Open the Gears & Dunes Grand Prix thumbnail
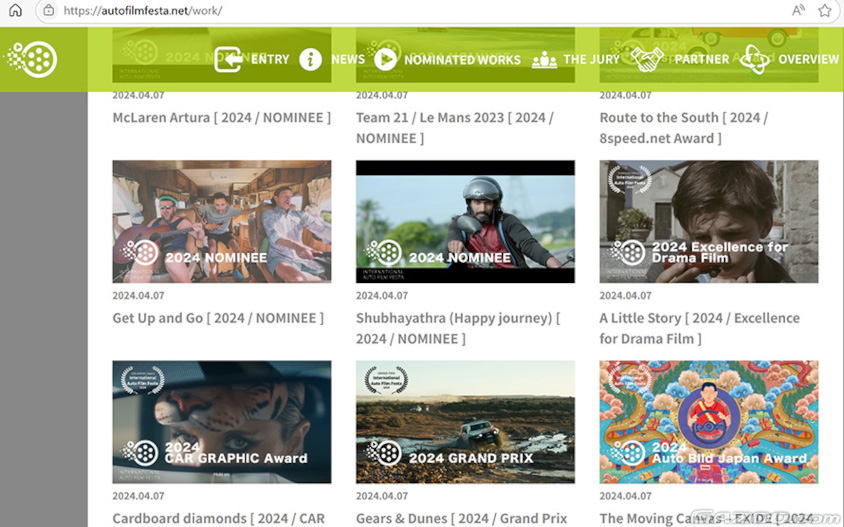 click(465, 421)
